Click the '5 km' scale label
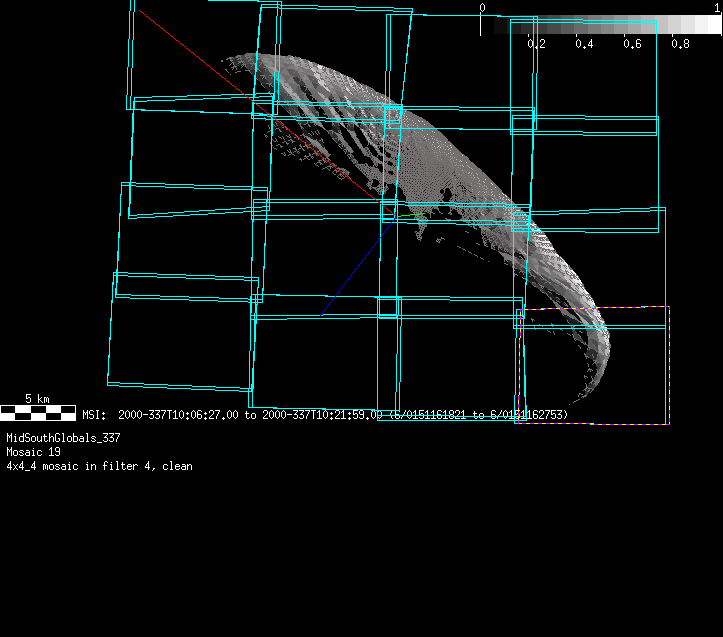Image resolution: width=723 pixels, height=637 pixels. pyautogui.click(x=37, y=399)
